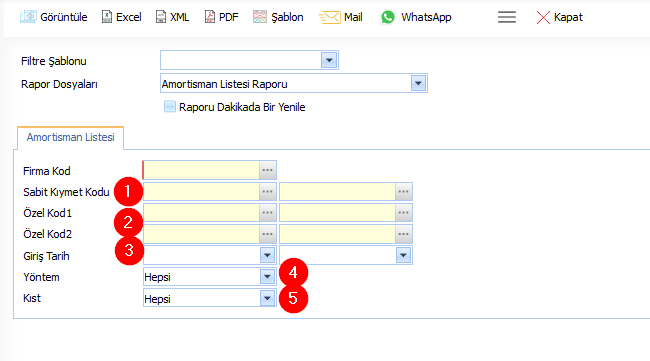Image resolution: width=650 pixels, height=361 pixels.
Task: Open the hamburger menu icon
Action: [x=507, y=17]
